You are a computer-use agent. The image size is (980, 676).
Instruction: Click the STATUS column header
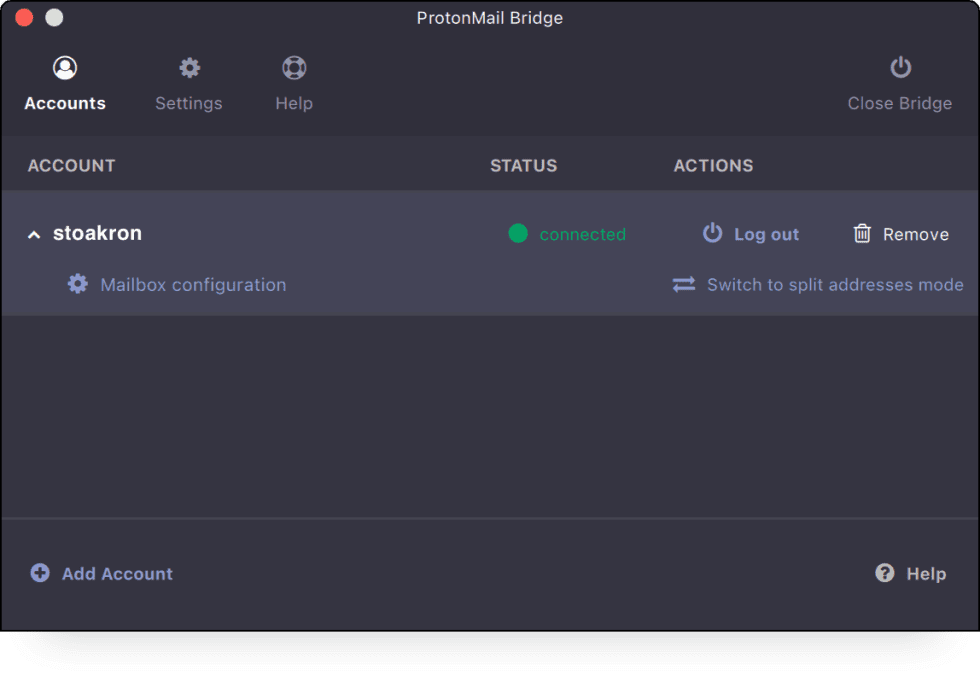[x=524, y=166]
